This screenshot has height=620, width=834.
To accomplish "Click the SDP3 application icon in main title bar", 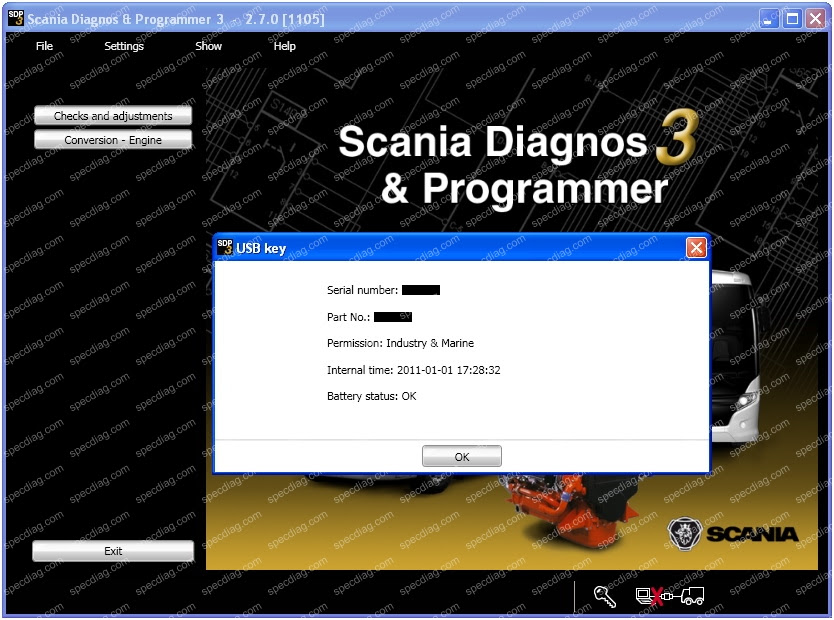I will [x=16, y=18].
